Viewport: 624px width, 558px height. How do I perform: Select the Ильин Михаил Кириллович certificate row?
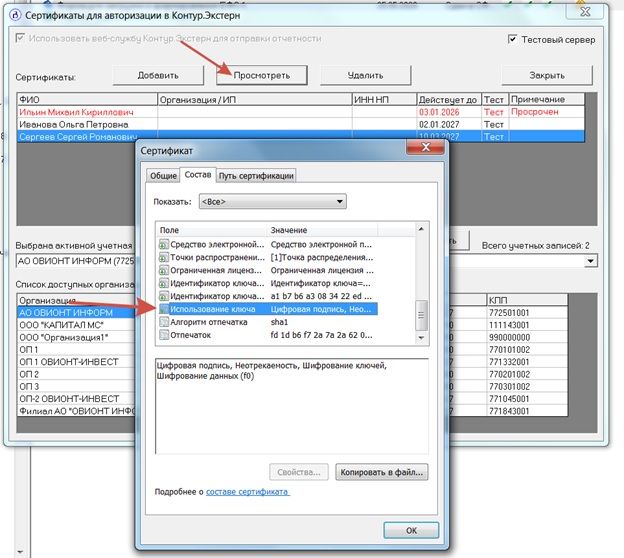point(301,112)
